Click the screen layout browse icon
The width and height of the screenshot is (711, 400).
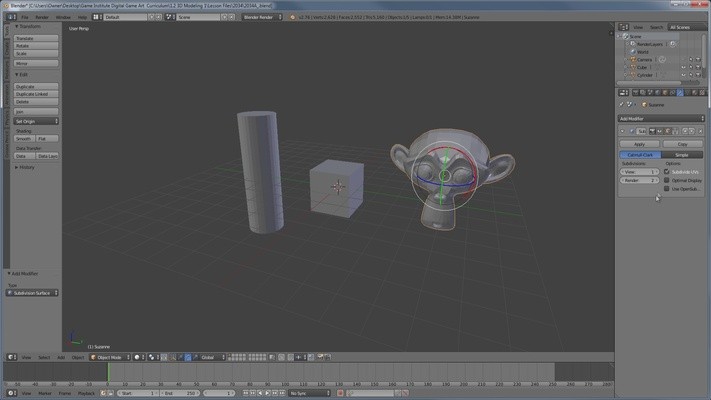point(97,17)
